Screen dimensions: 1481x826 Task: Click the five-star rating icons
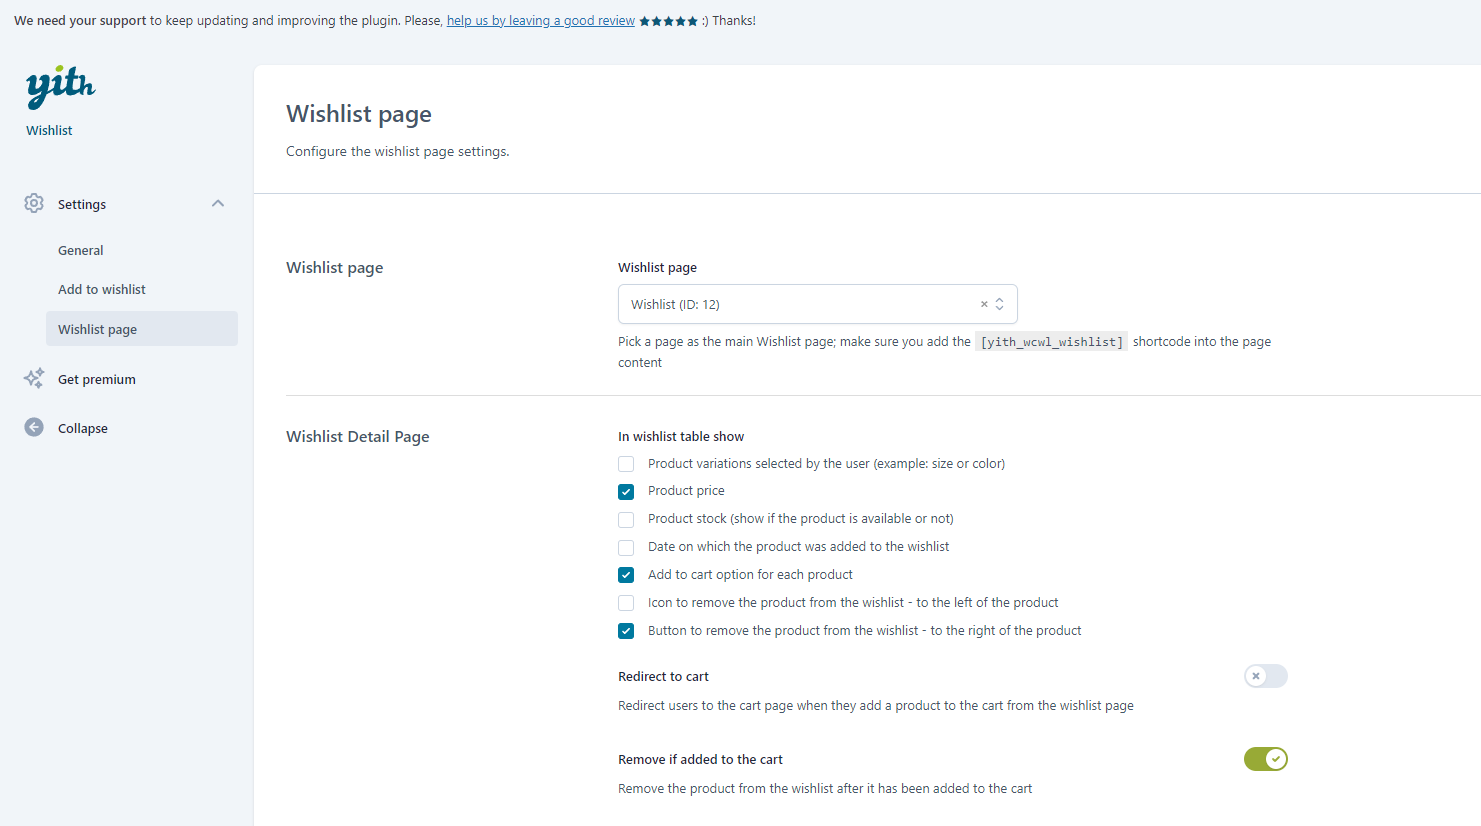coord(668,21)
